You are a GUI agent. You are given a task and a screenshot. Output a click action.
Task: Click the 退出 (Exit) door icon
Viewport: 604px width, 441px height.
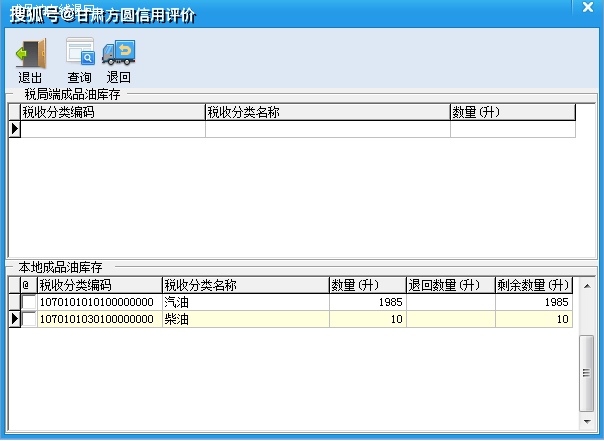(30, 55)
